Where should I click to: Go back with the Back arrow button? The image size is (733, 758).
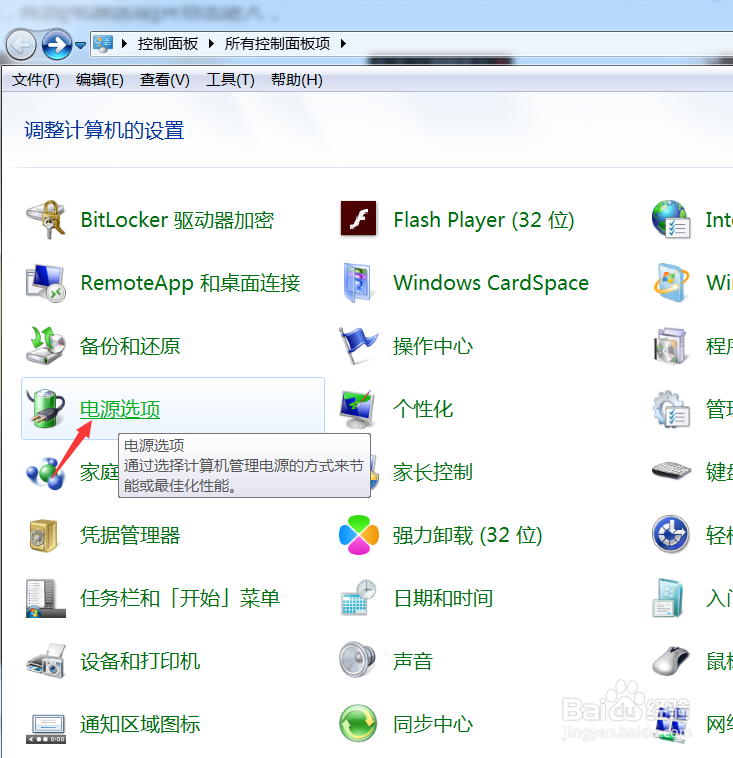(21, 45)
